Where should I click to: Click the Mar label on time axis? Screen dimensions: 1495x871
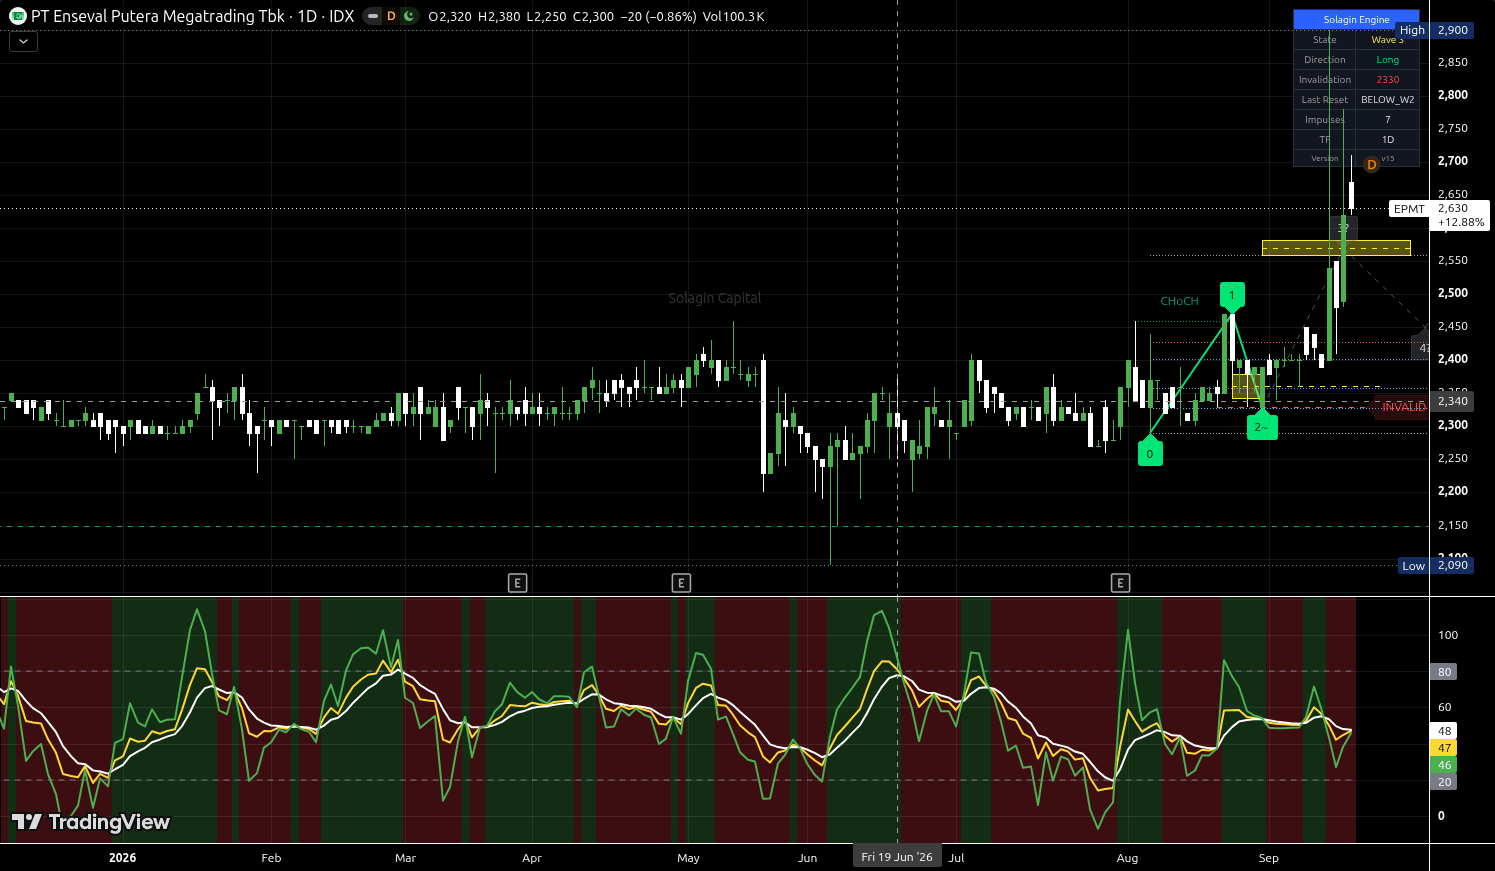tap(405, 858)
